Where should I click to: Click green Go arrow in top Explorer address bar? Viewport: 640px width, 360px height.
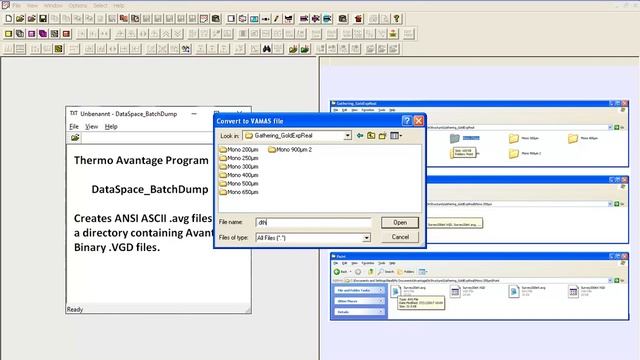[617, 128]
